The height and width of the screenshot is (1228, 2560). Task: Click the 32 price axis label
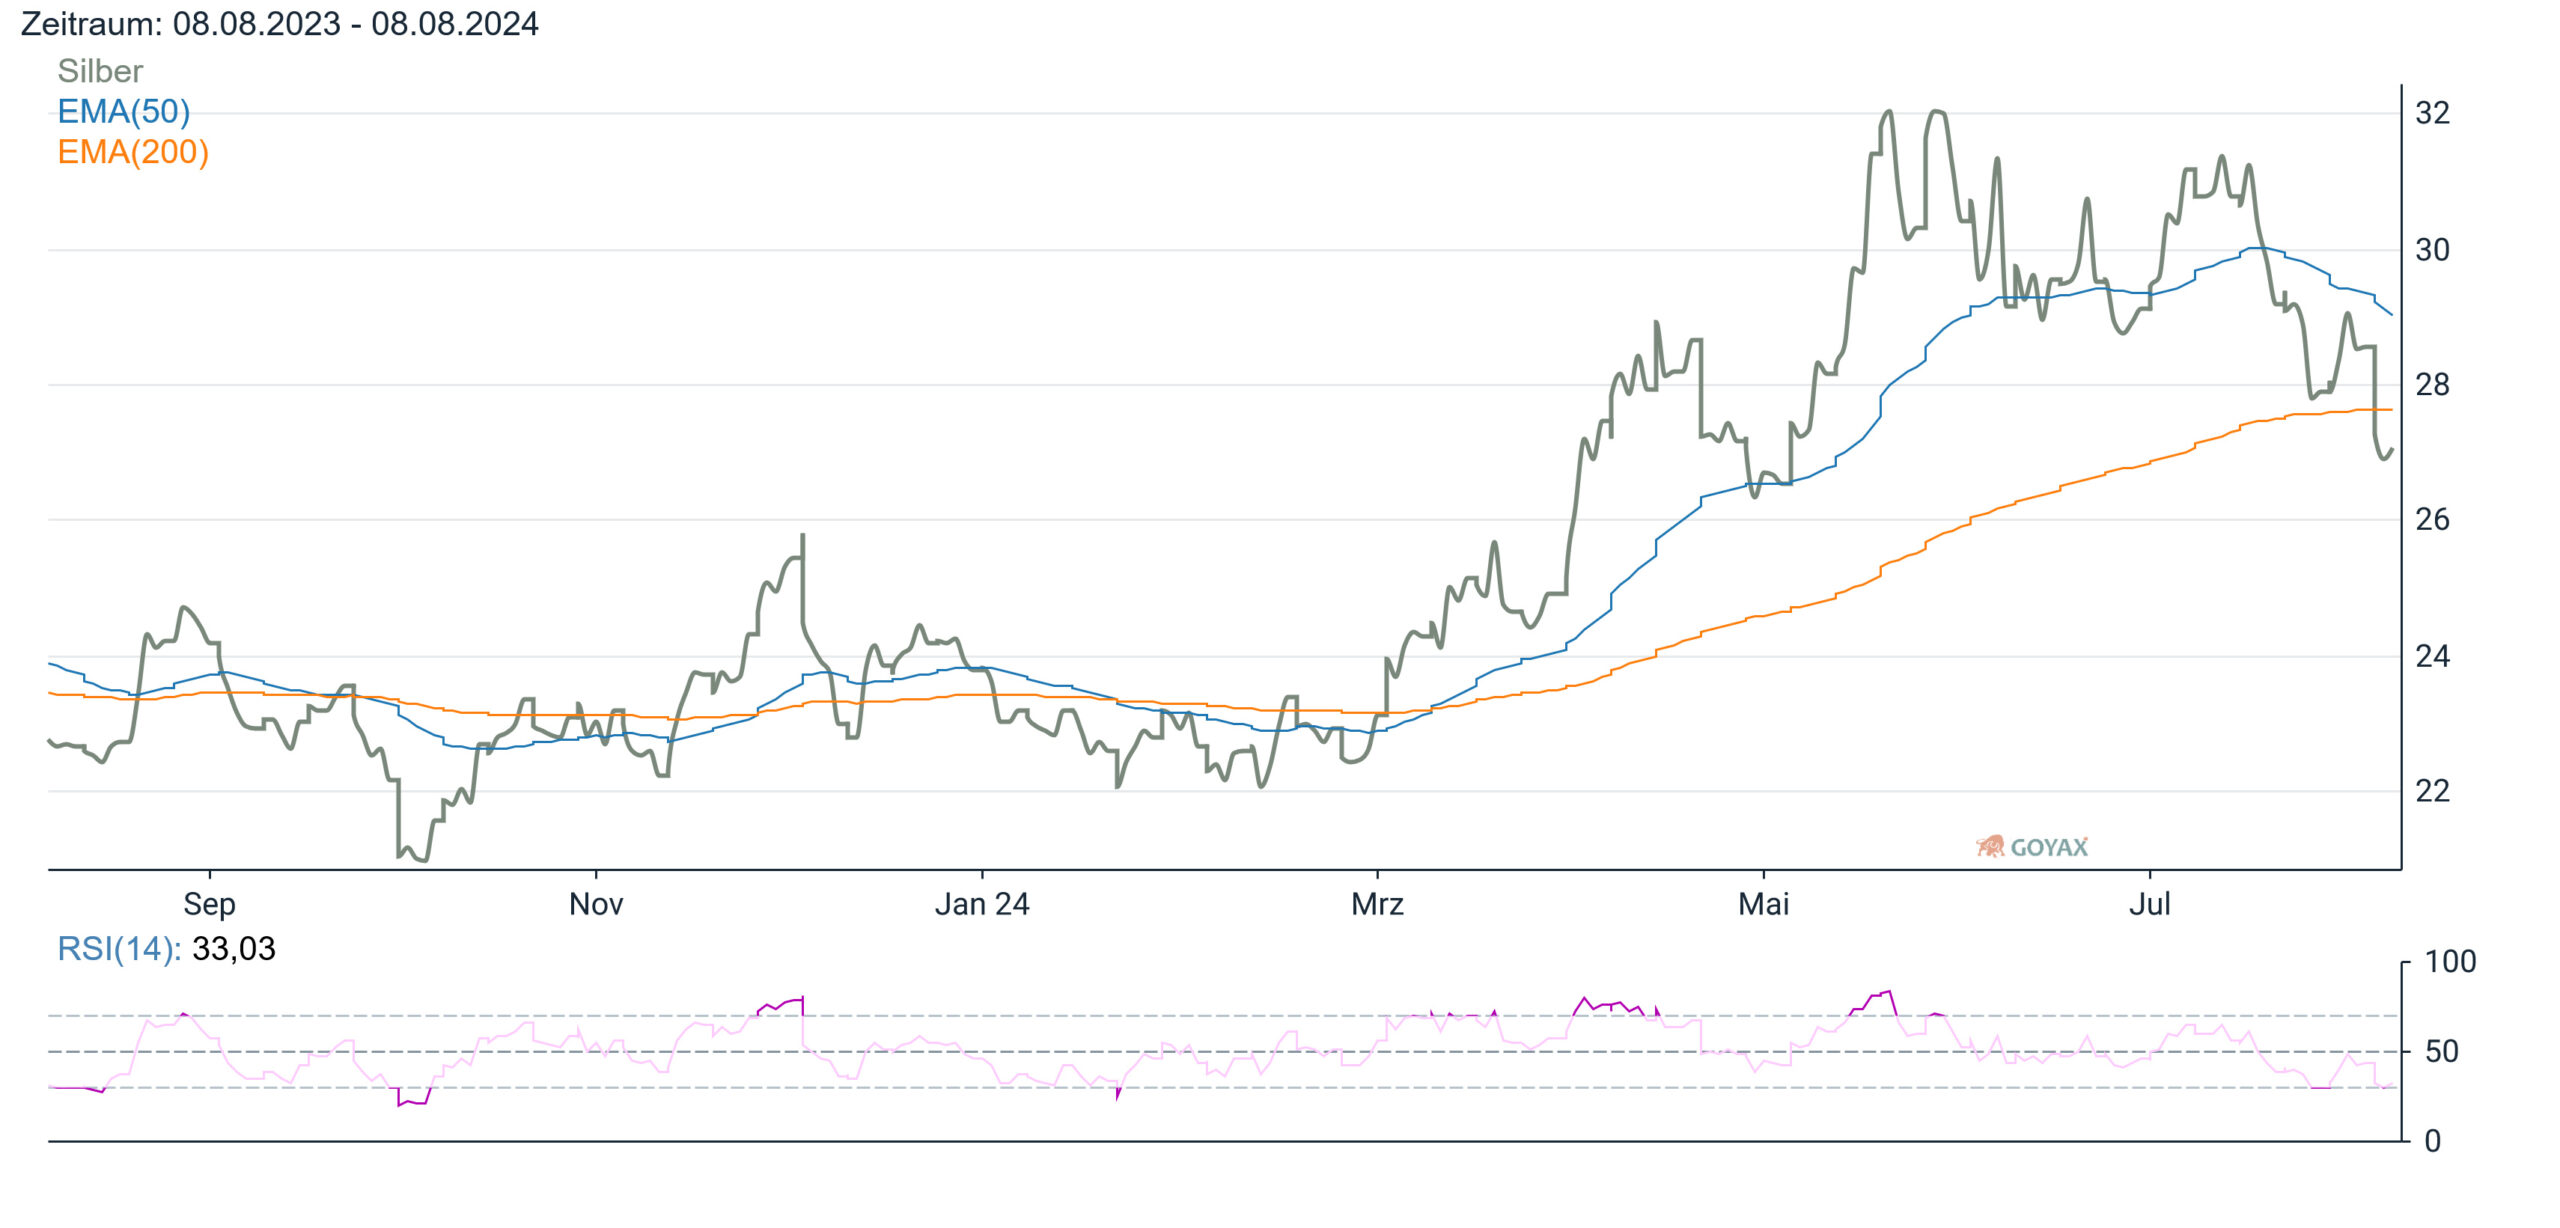[2433, 113]
